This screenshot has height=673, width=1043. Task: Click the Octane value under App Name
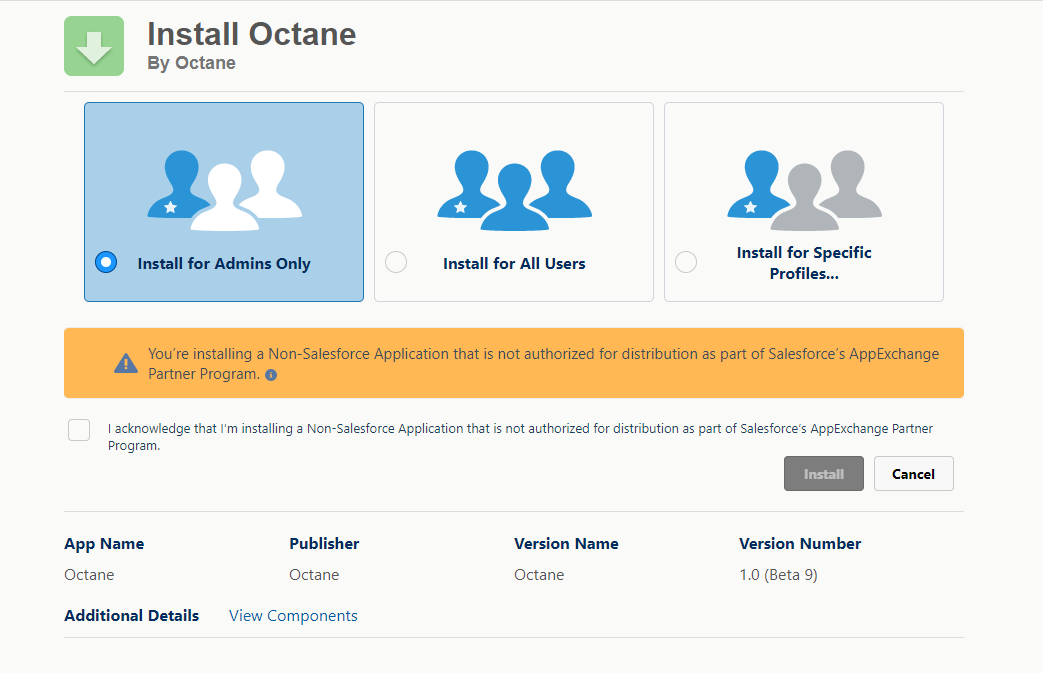point(89,575)
